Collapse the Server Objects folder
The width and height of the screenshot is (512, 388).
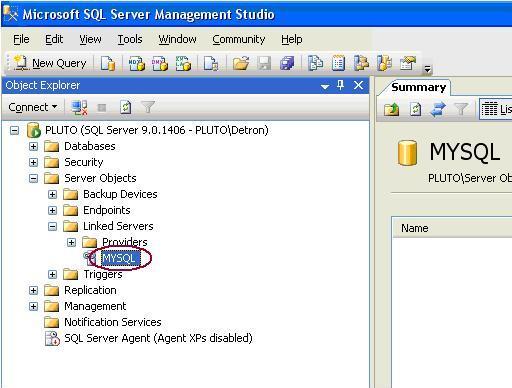point(33,178)
